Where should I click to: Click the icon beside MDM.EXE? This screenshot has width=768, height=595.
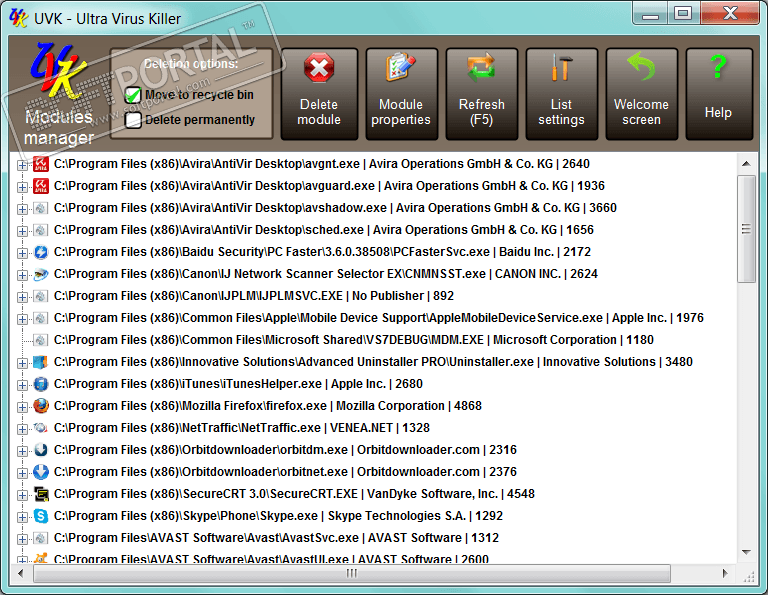tap(41, 340)
